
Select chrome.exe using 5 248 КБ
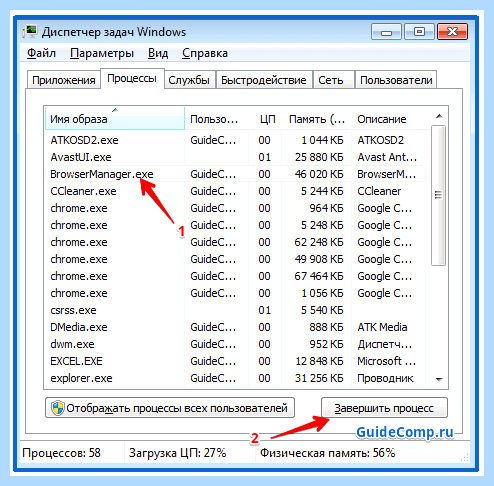click(235, 225)
